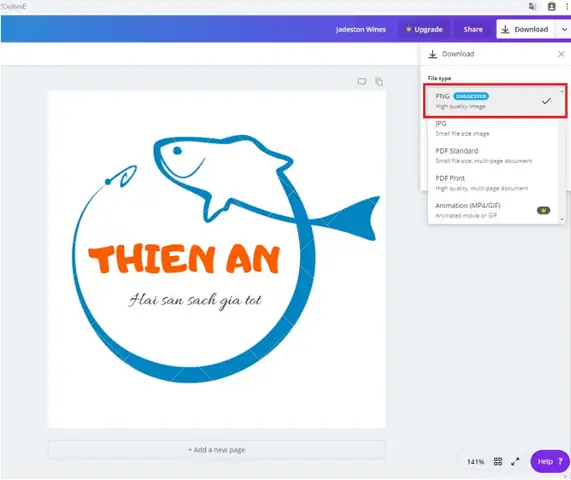The image size is (571, 480).
Task: Enter fullscreen presentation mode
Action: click(x=515, y=461)
